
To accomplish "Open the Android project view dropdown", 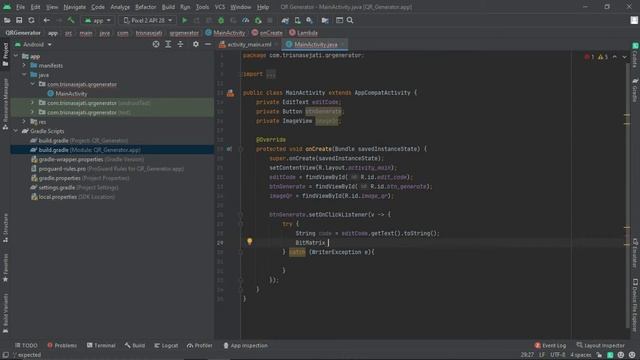I will click(x=33, y=44).
